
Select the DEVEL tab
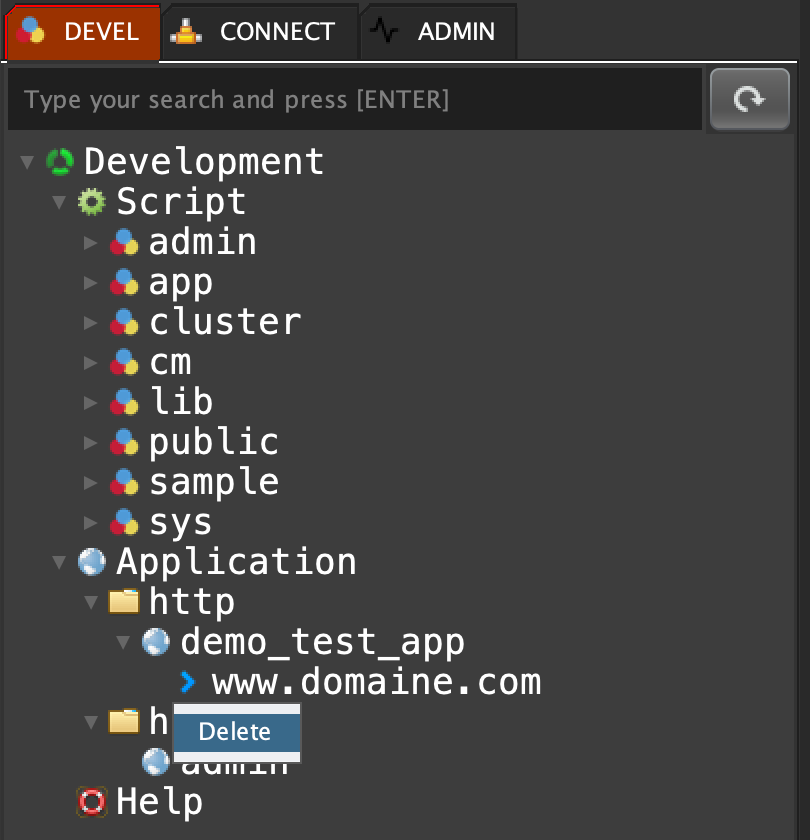click(x=82, y=32)
